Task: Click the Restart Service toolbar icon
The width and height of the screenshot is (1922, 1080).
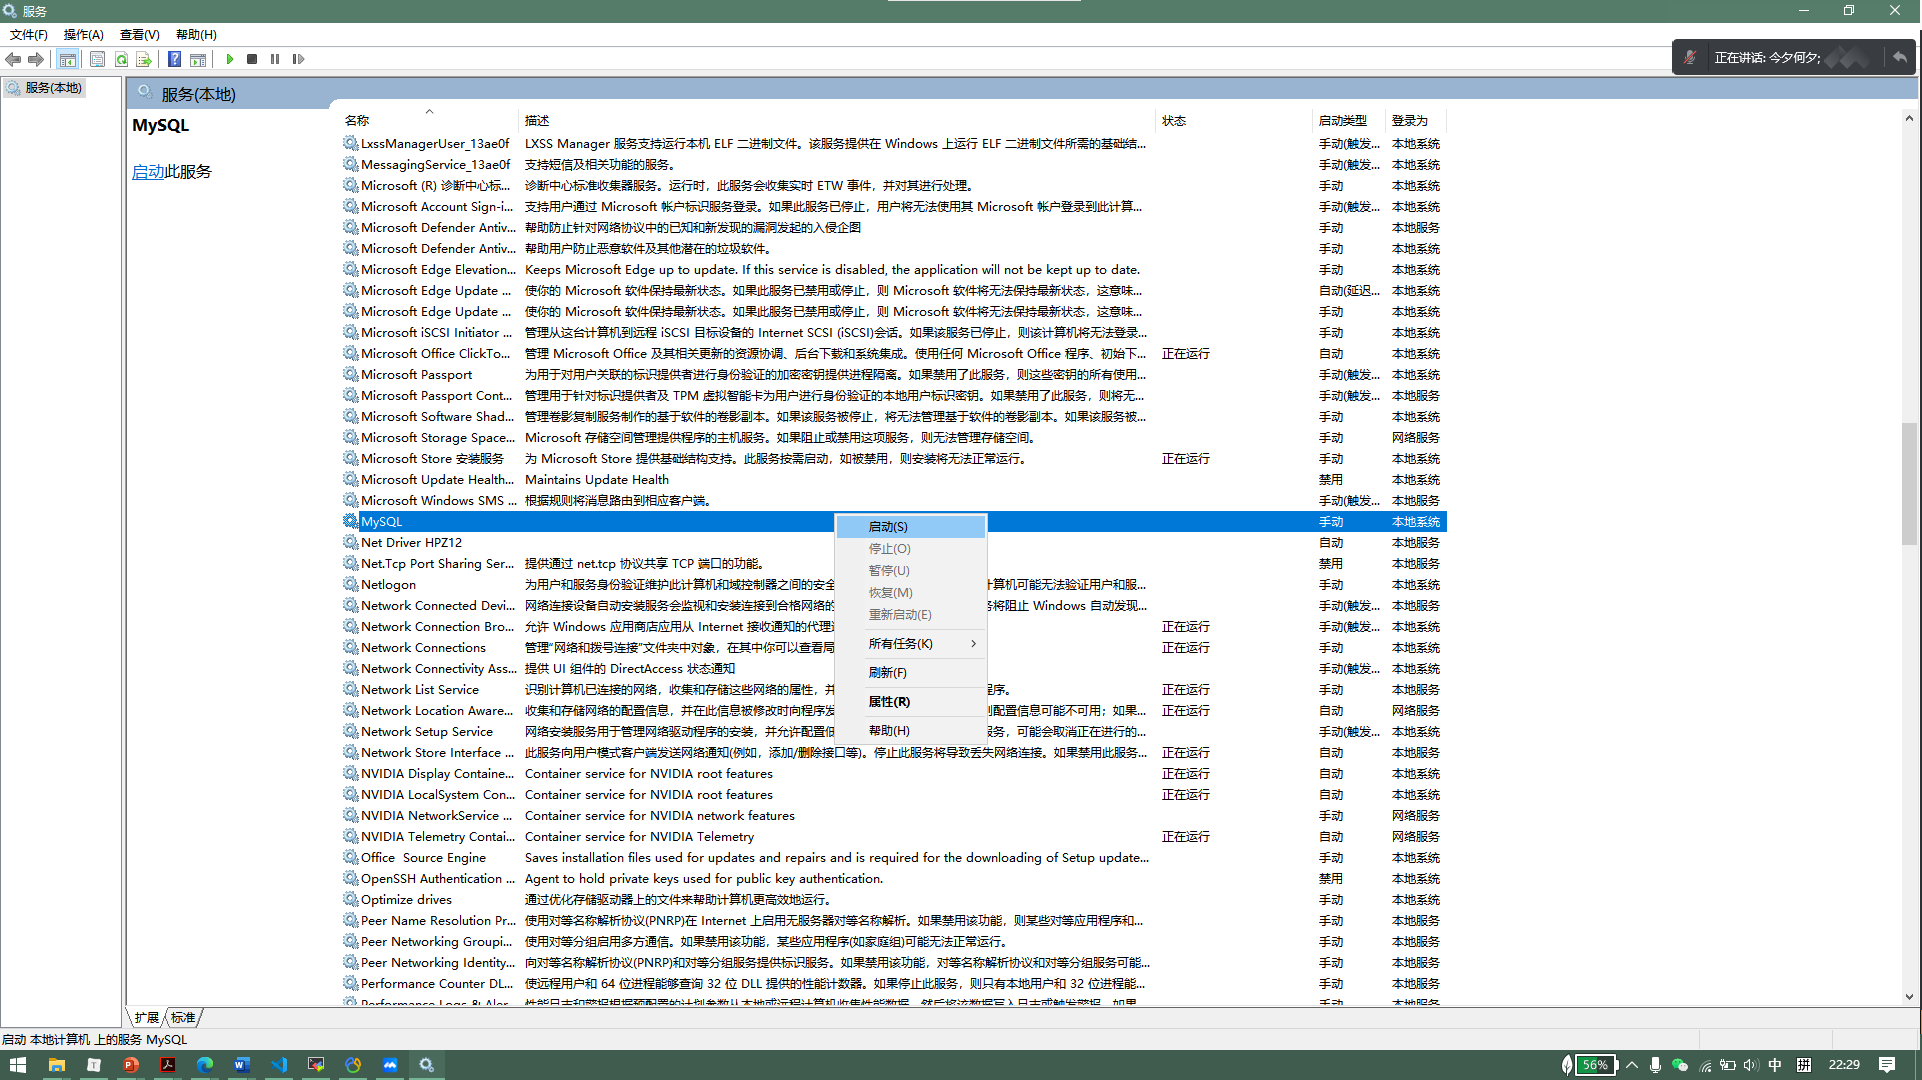Action: [298, 59]
